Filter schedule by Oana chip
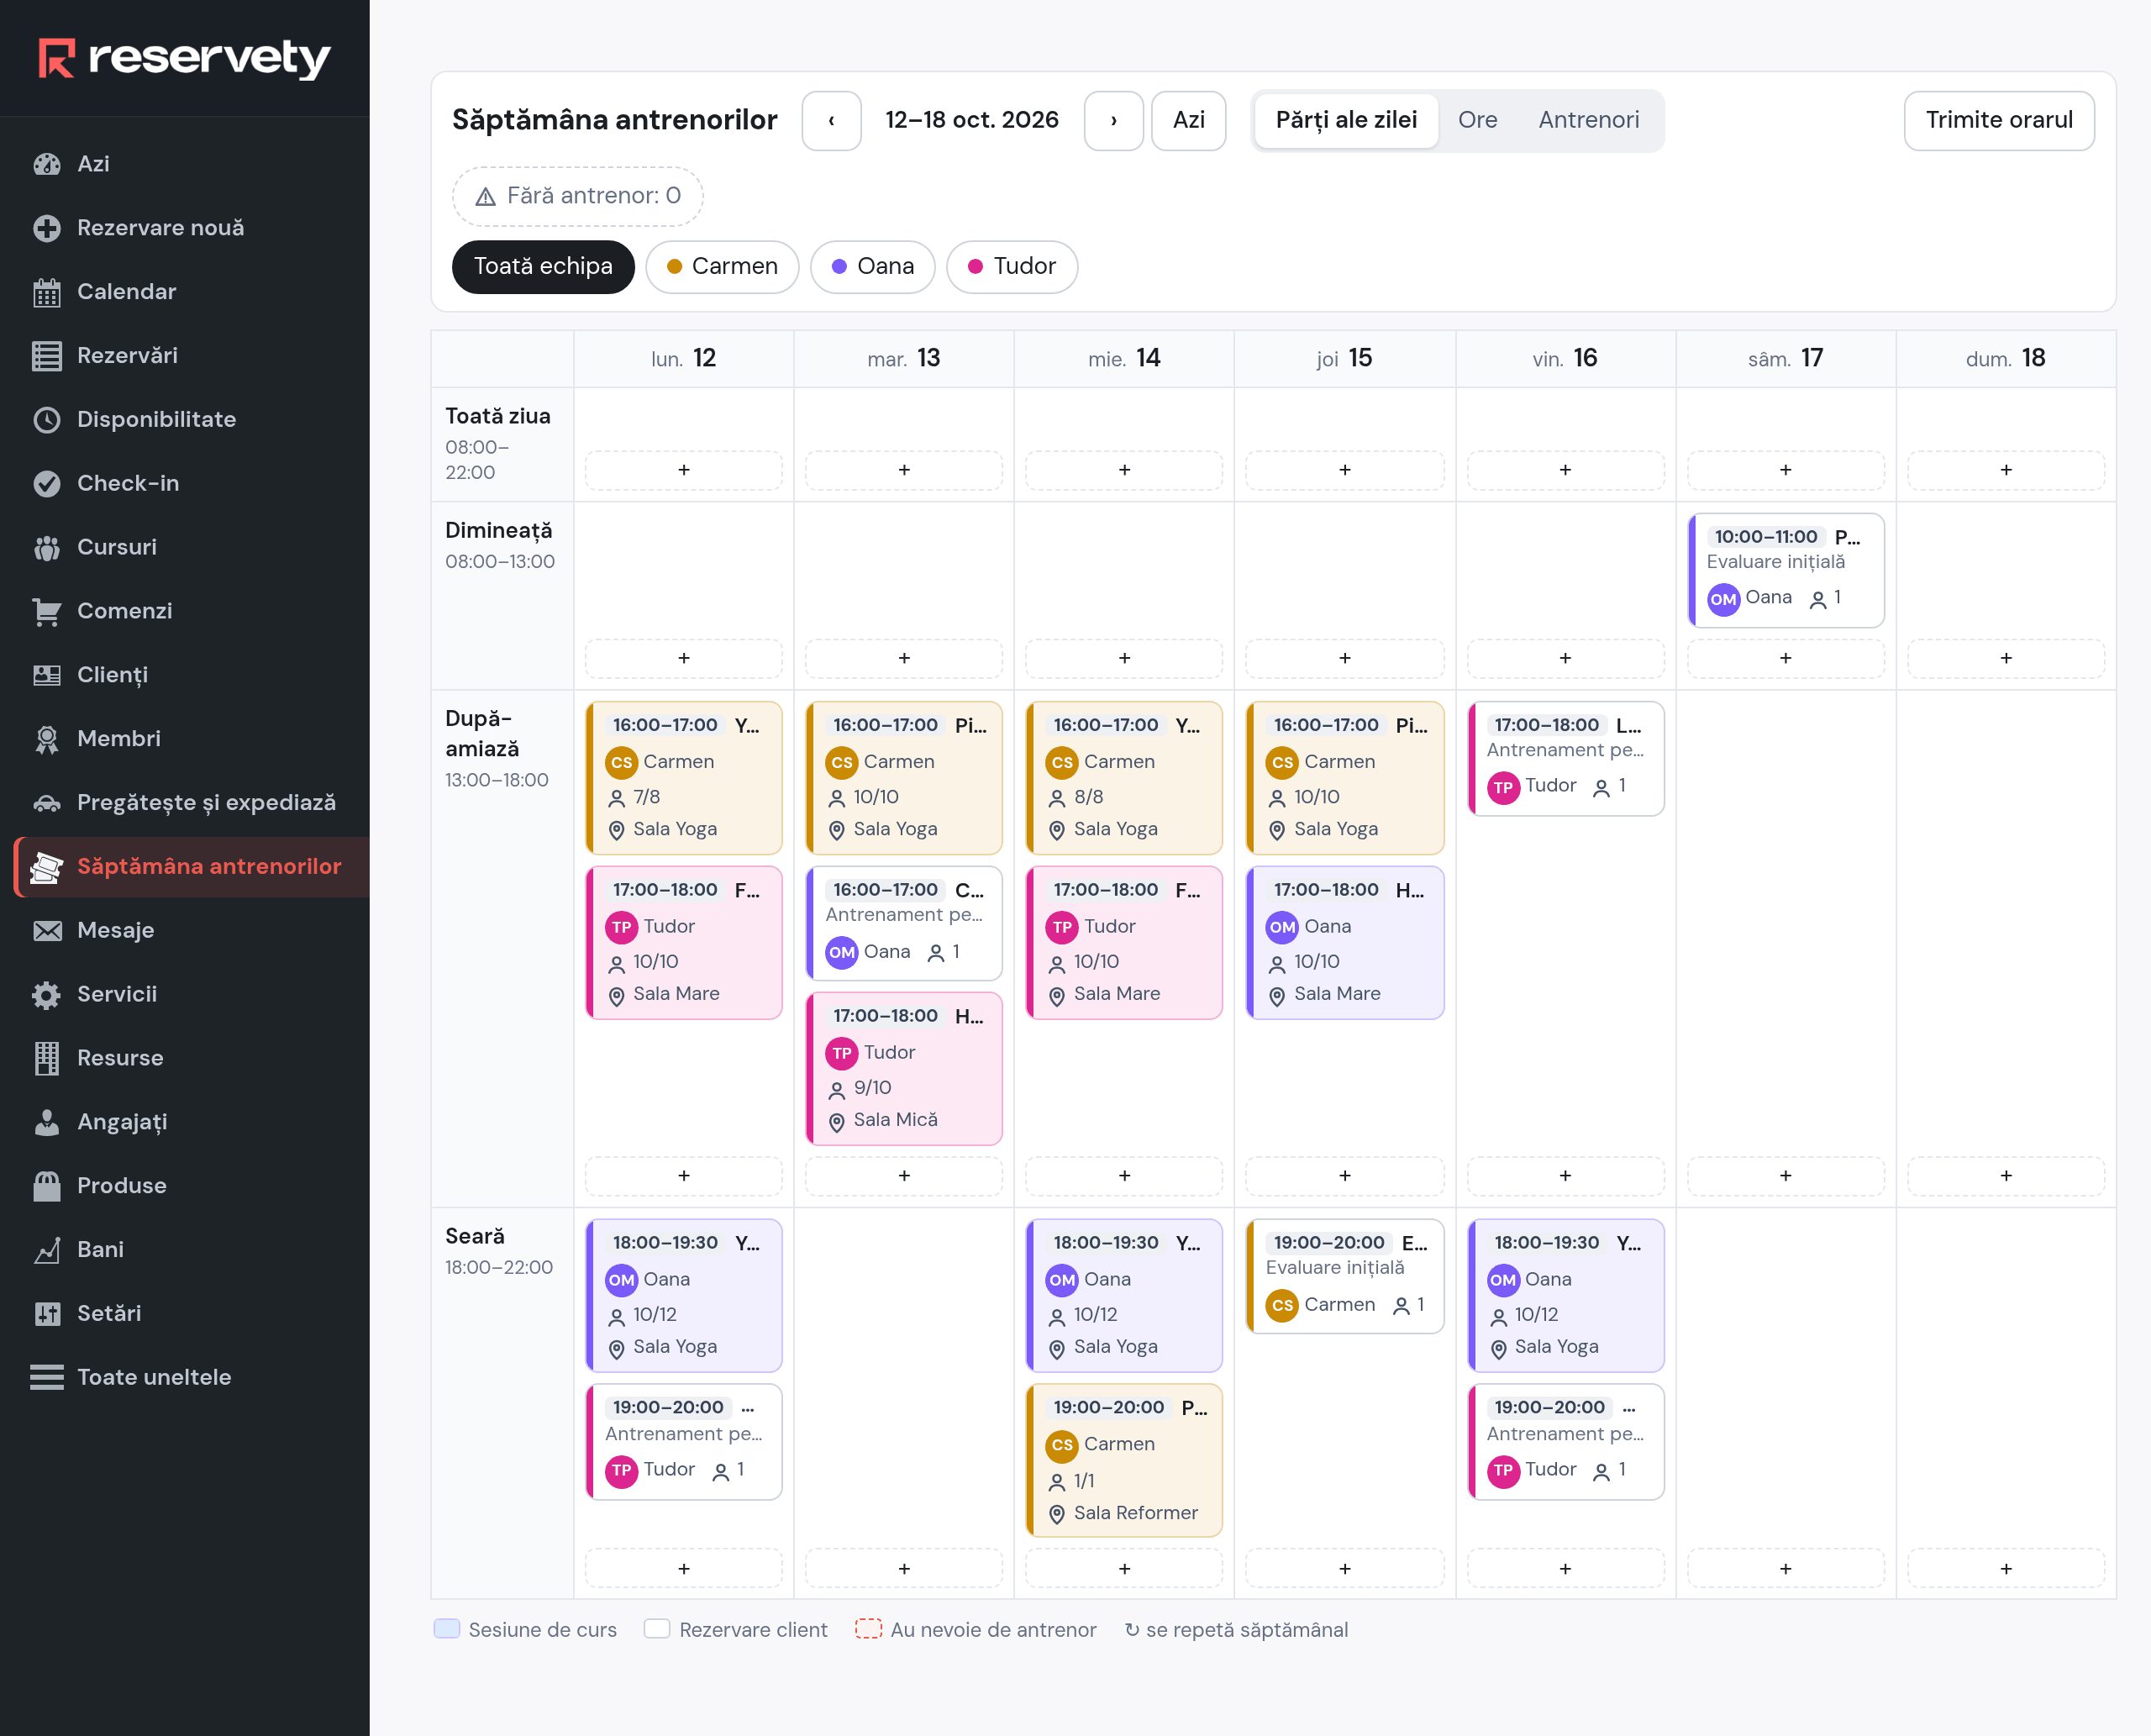This screenshot has height=1736, width=2151. (x=872, y=267)
